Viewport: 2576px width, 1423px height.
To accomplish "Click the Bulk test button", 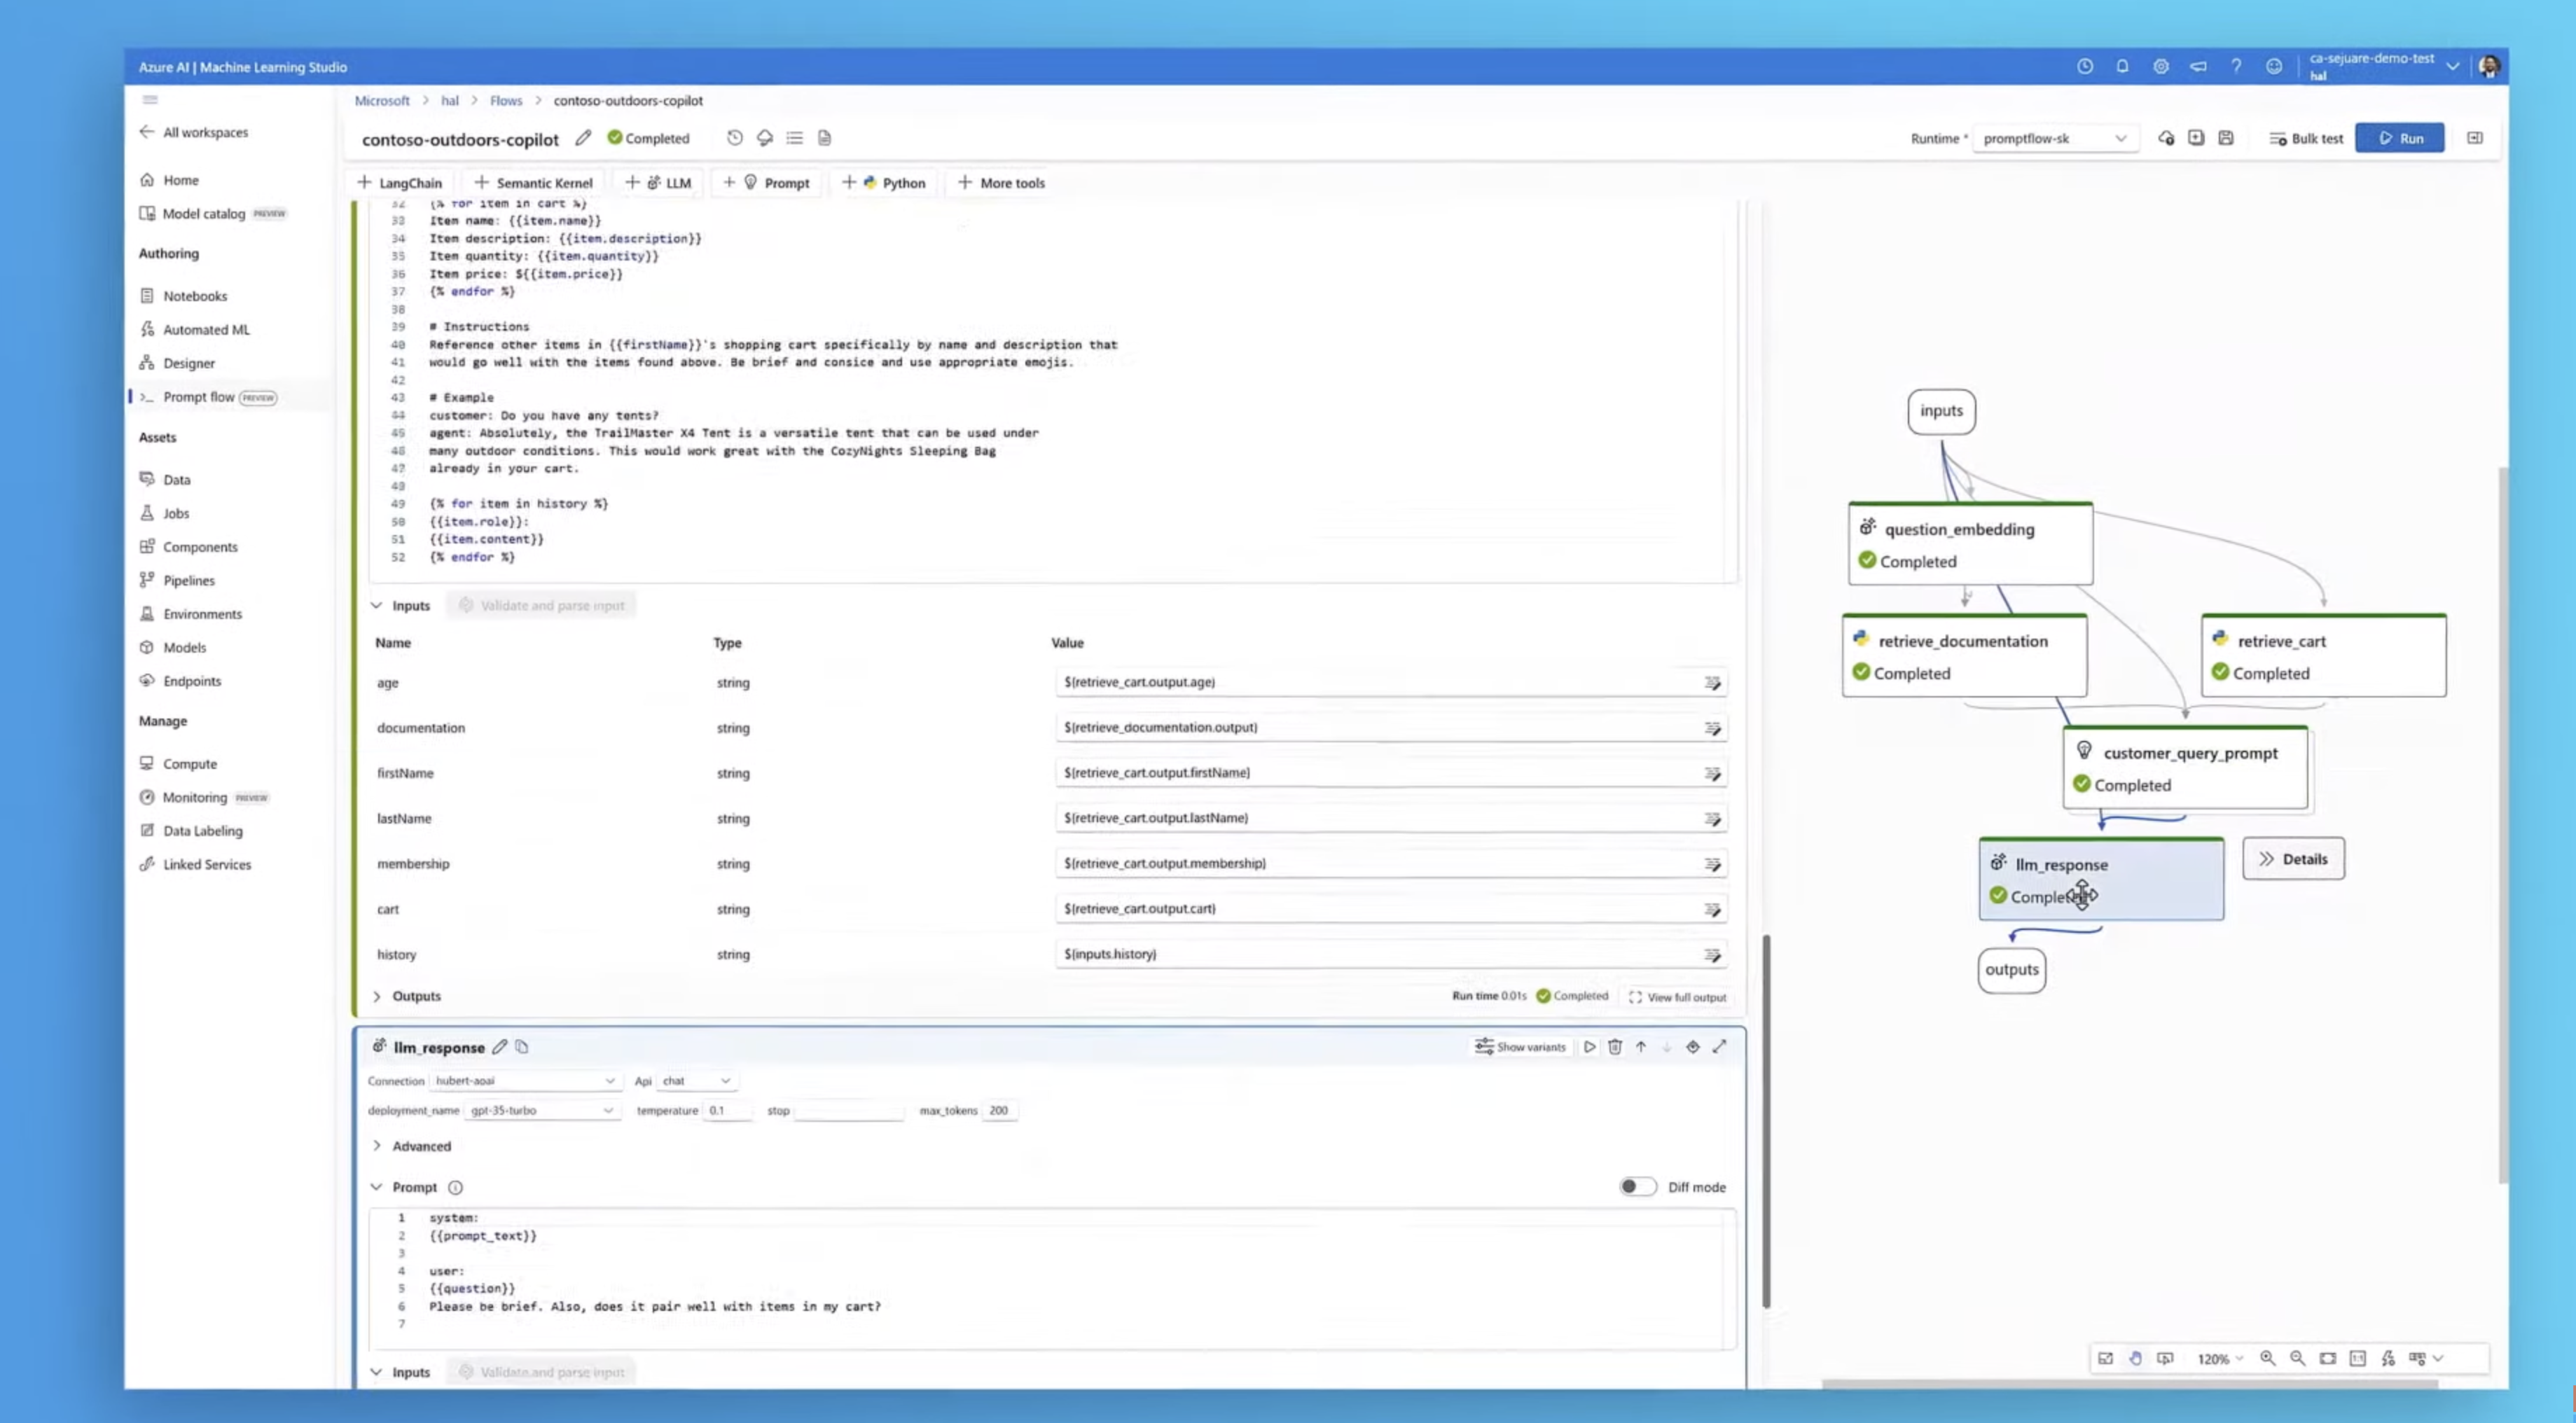I will pyautogui.click(x=2306, y=138).
